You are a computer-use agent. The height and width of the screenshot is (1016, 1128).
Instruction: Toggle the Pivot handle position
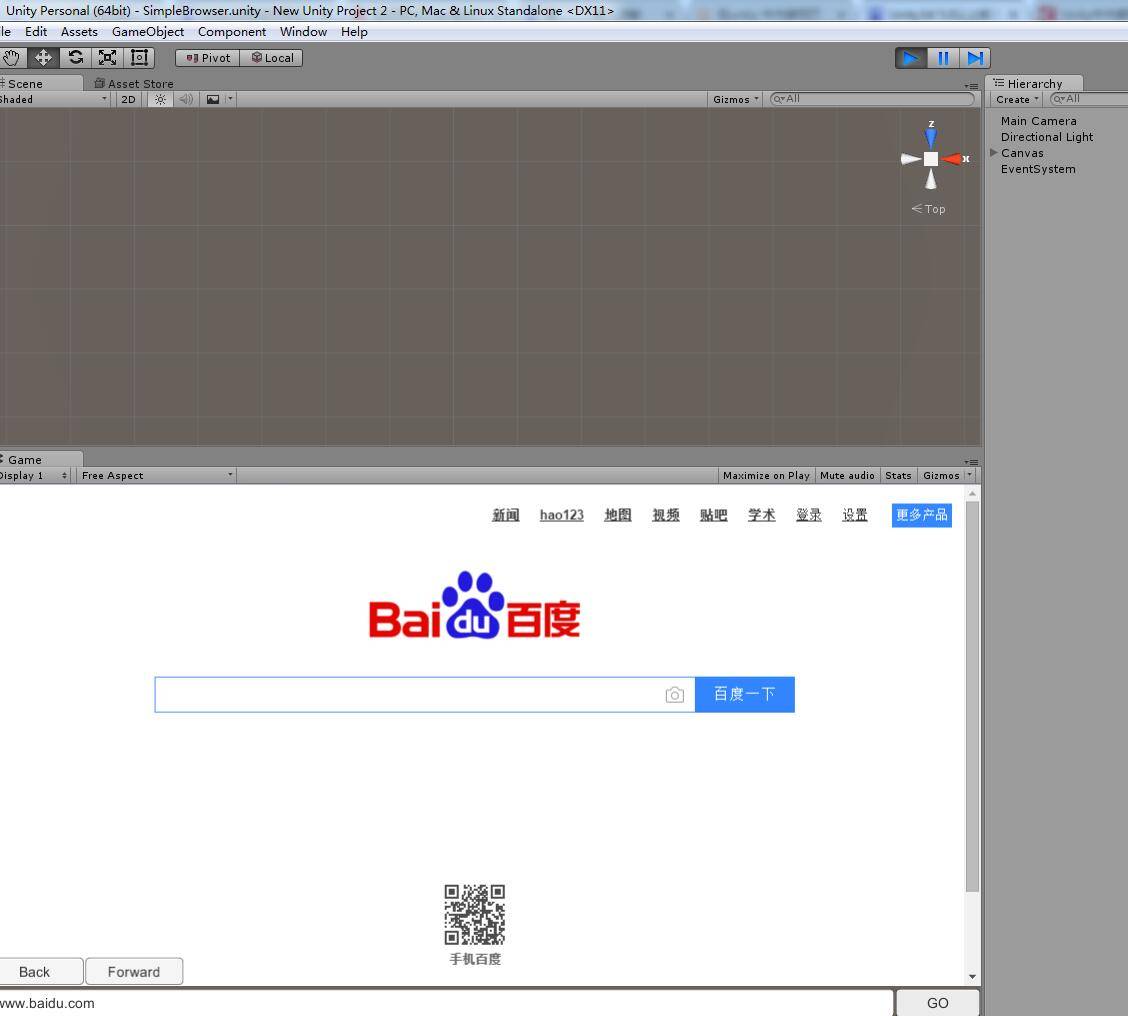pos(208,58)
